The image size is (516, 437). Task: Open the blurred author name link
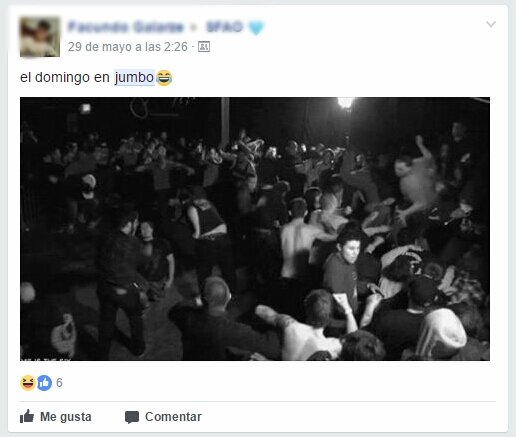pyautogui.click(x=126, y=27)
